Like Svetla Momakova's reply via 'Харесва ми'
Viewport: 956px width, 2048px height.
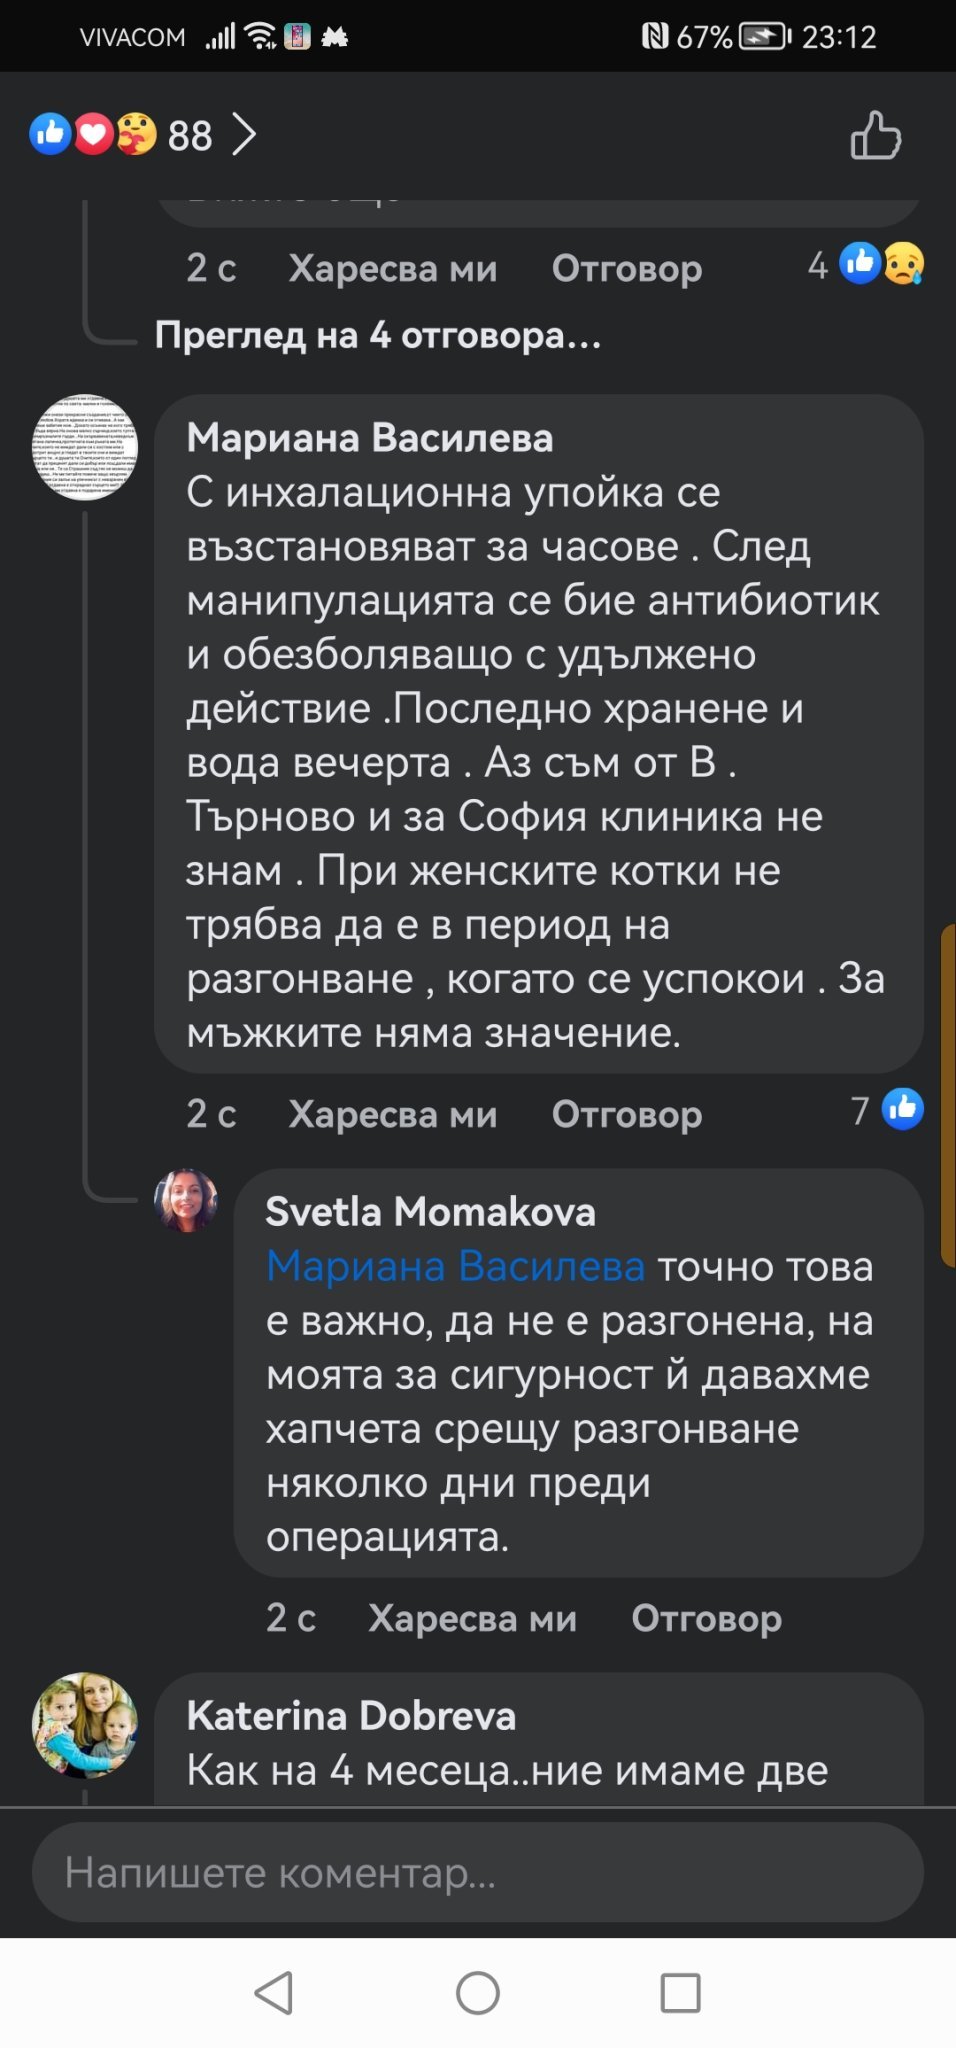tap(472, 1618)
